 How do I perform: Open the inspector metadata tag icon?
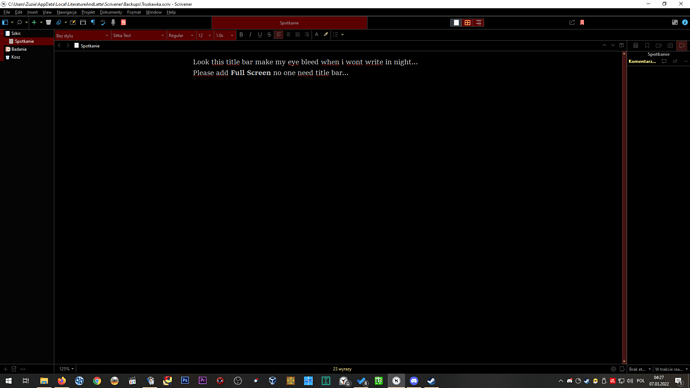658,46
